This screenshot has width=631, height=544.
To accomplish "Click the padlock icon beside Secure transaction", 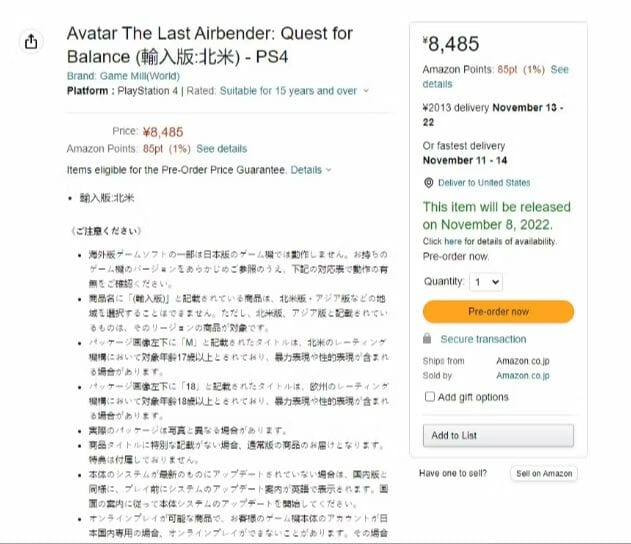I will pos(427,339).
